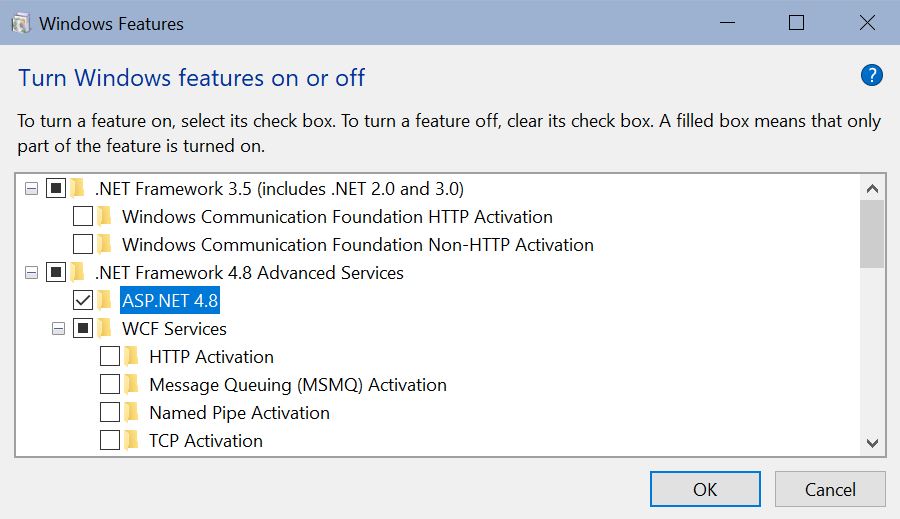
Task: Click folder icon next to TCP Activation
Action: pos(132,440)
